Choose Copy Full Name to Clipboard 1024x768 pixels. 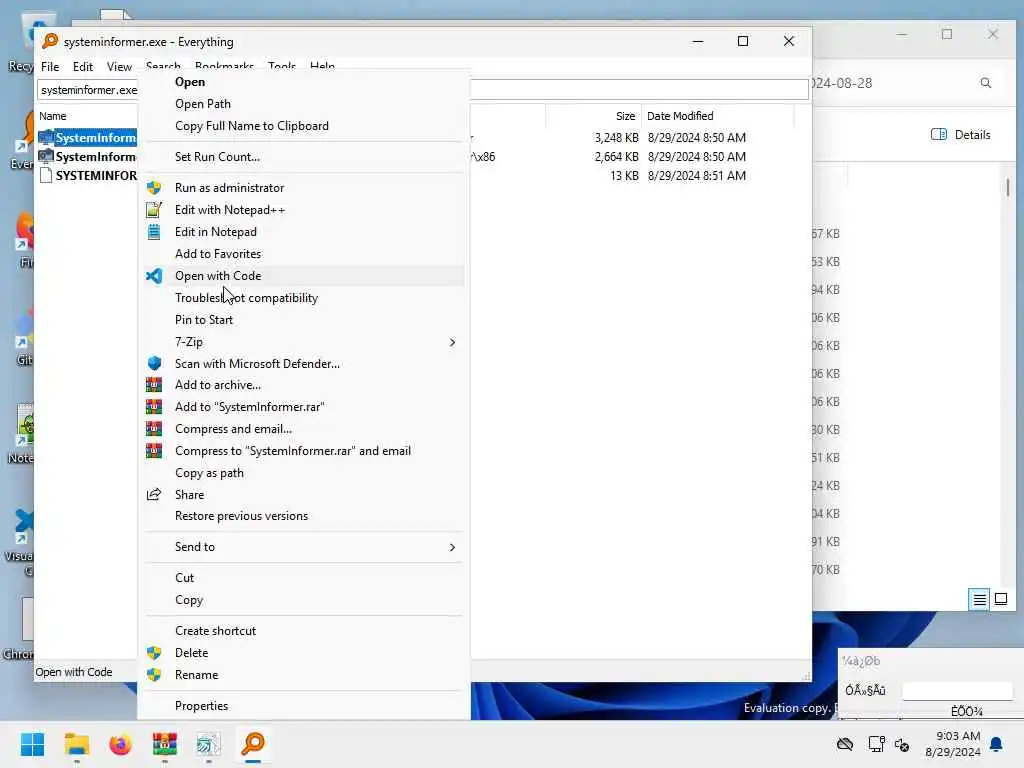click(251, 126)
